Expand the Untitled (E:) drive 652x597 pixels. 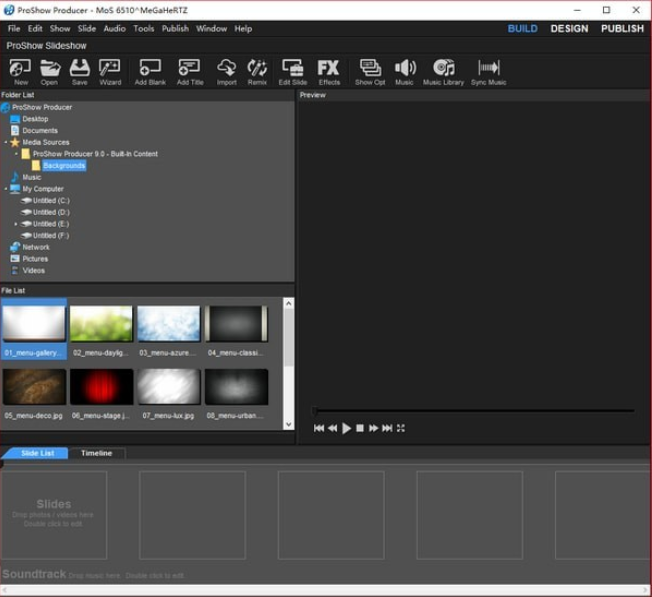16,224
